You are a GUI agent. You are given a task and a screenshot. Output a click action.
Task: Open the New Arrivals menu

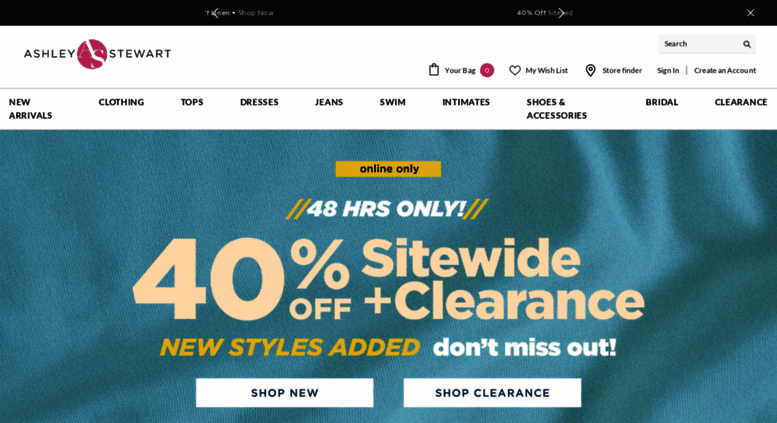(x=30, y=108)
